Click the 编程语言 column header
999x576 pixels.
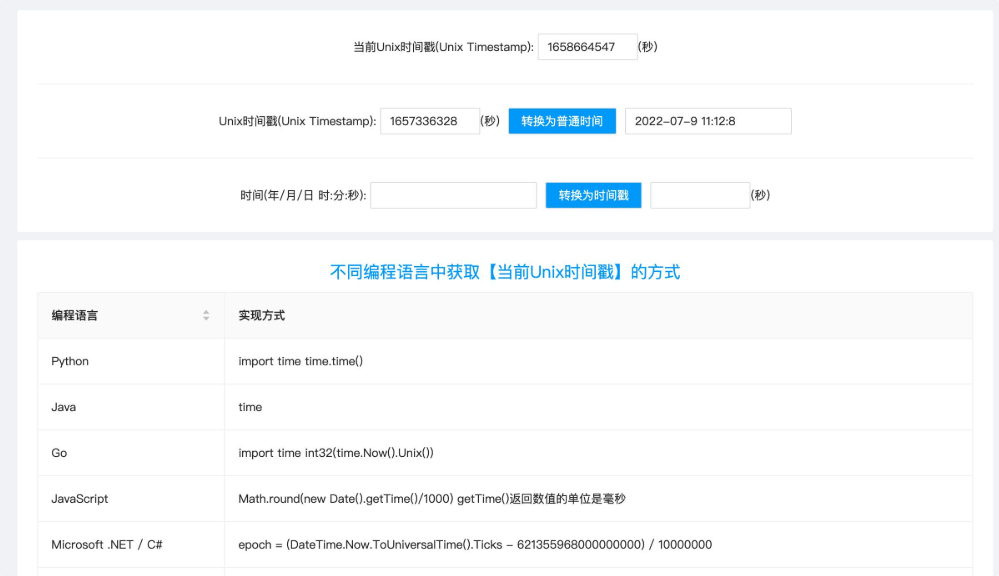131,315
